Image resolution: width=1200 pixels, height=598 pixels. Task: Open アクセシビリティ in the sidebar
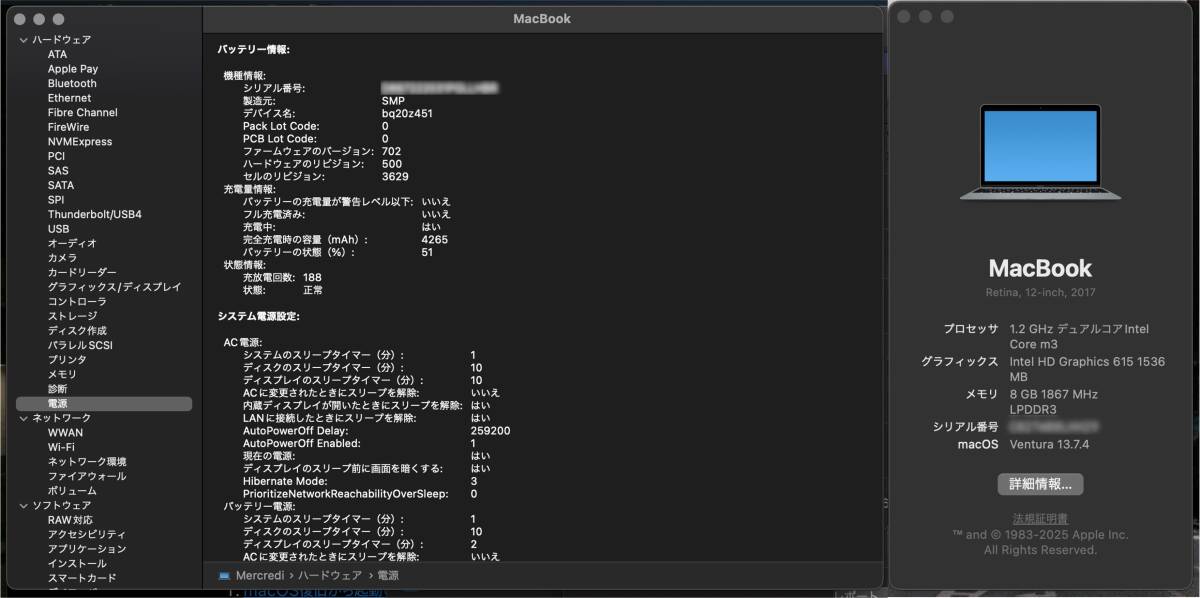click(87, 534)
